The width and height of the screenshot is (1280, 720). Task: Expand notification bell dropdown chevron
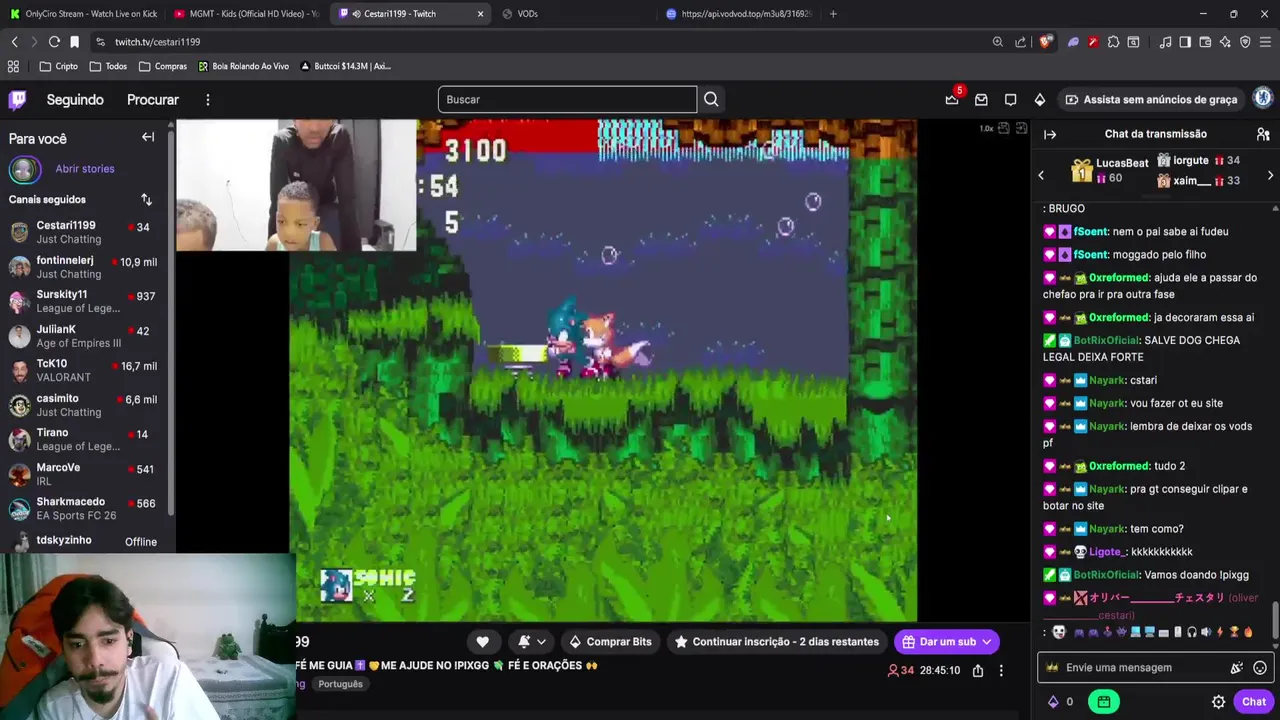click(542, 642)
